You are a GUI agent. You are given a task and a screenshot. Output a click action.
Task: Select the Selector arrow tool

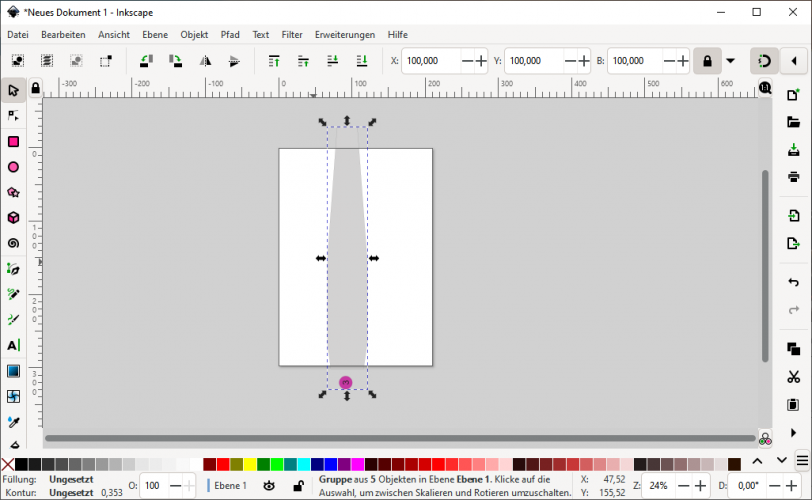tap(13, 91)
